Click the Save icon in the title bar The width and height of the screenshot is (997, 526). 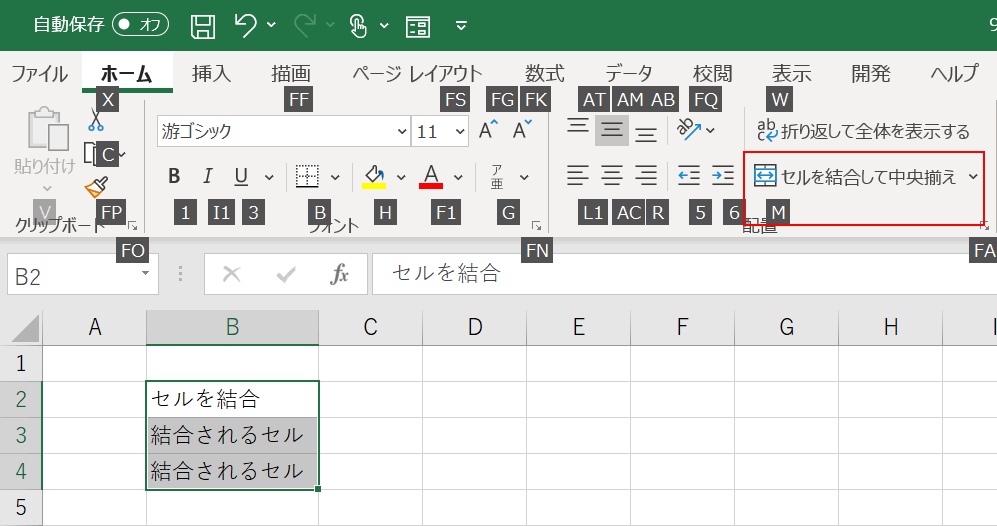click(x=203, y=26)
